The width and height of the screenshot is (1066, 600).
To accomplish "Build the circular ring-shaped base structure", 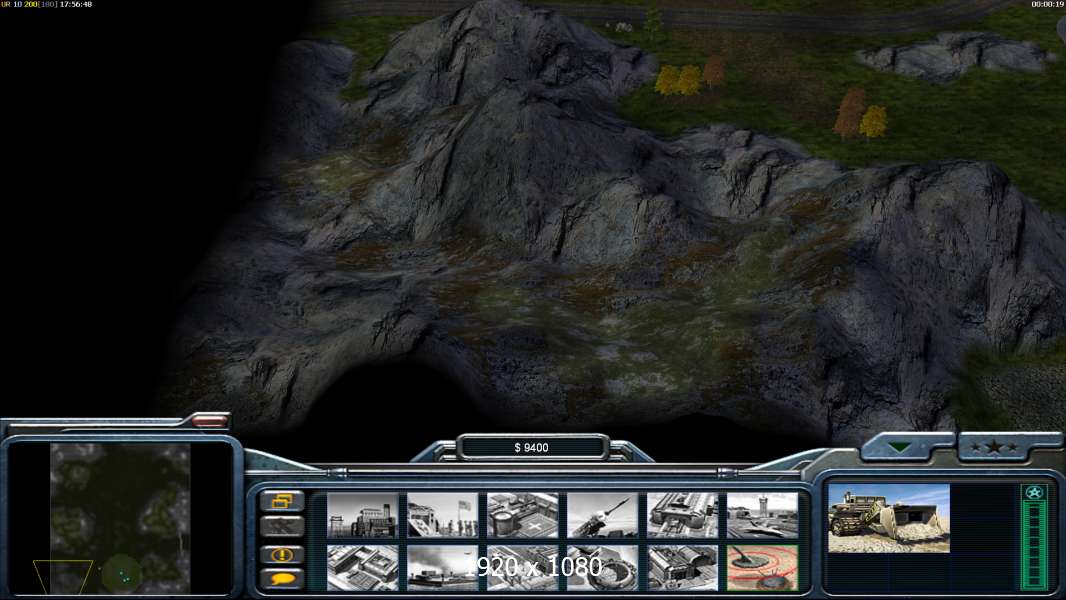I will pyautogui.click(x=602, y=567).
